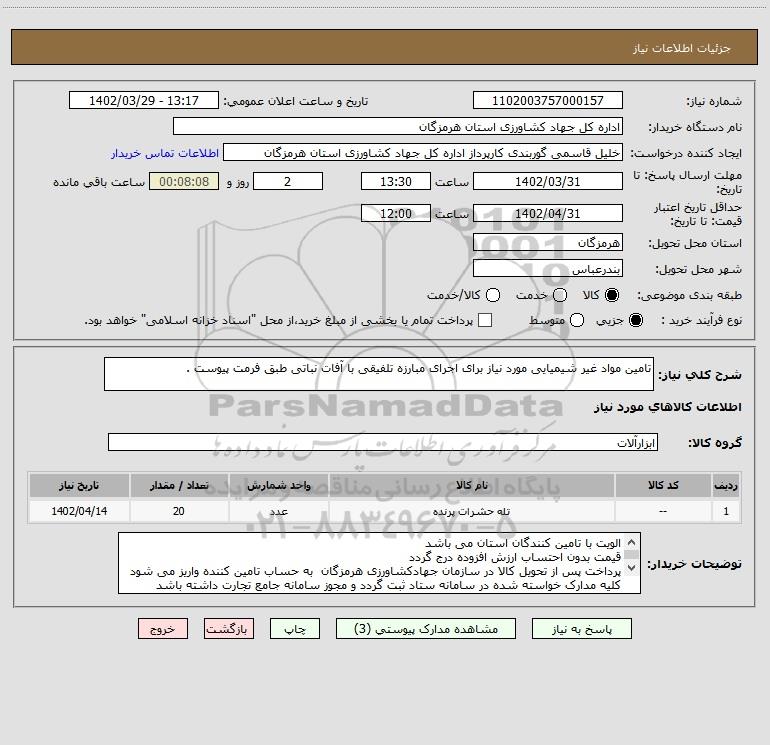Click the پاسخ به نیاز button
The height and width of the screenshot is (745, 770).
point(581,629)
